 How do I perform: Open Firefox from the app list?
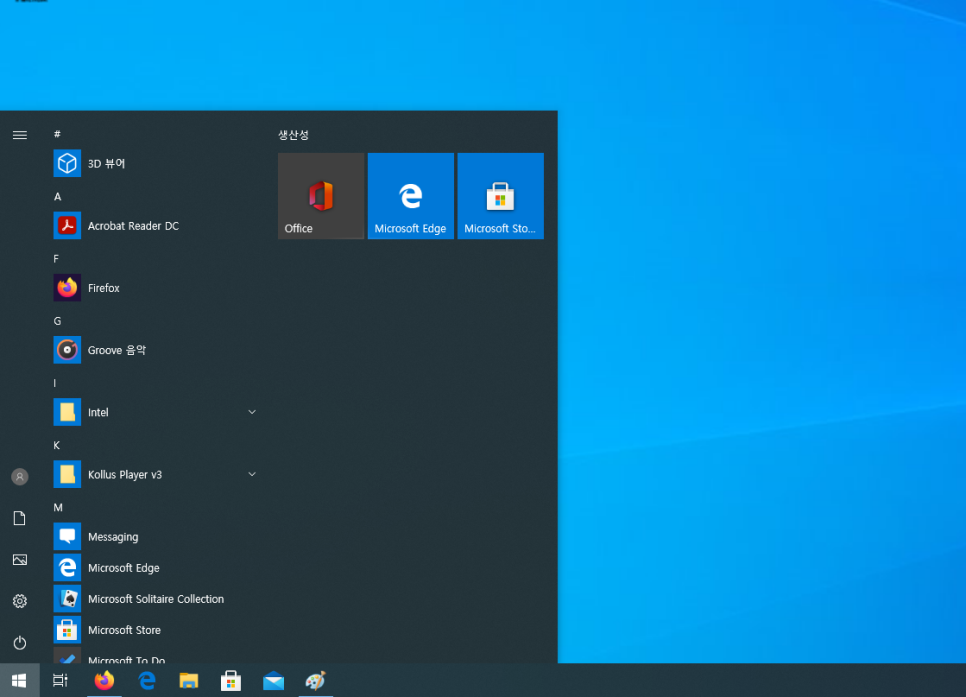click(x=155, y=288)
